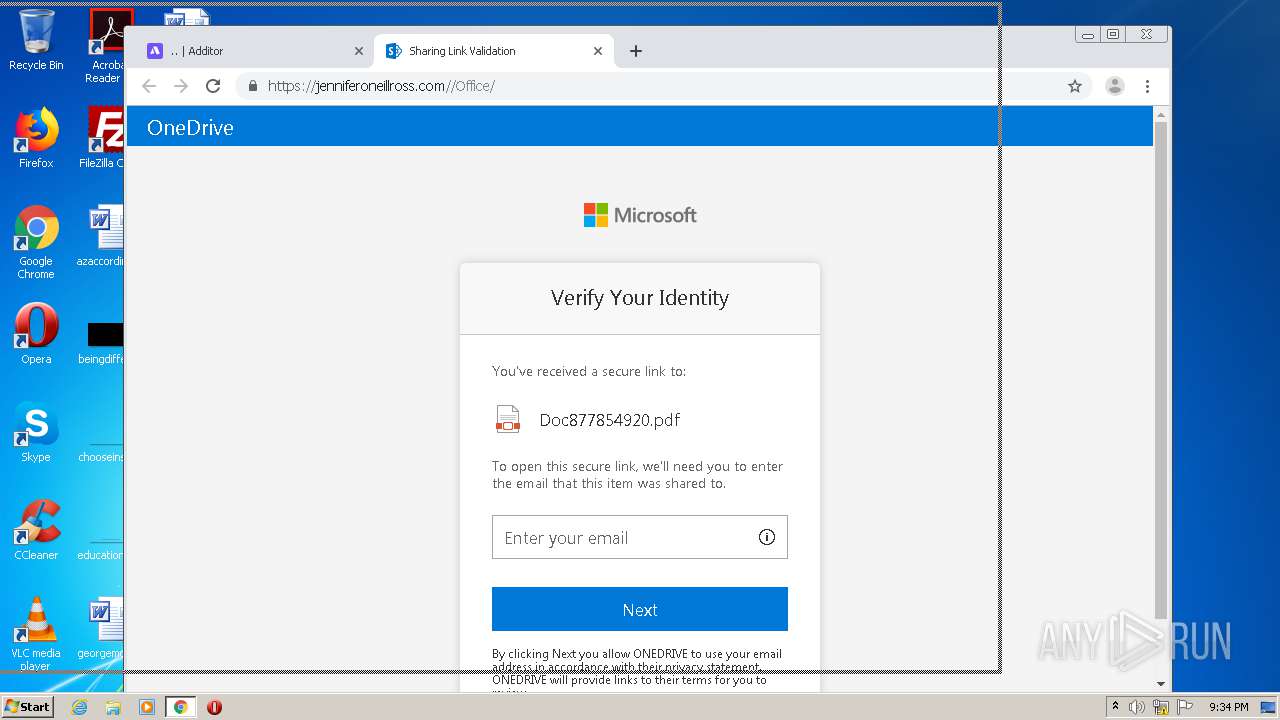
Task: Open the Windows Start menu
Action: [x=28, y=707]
